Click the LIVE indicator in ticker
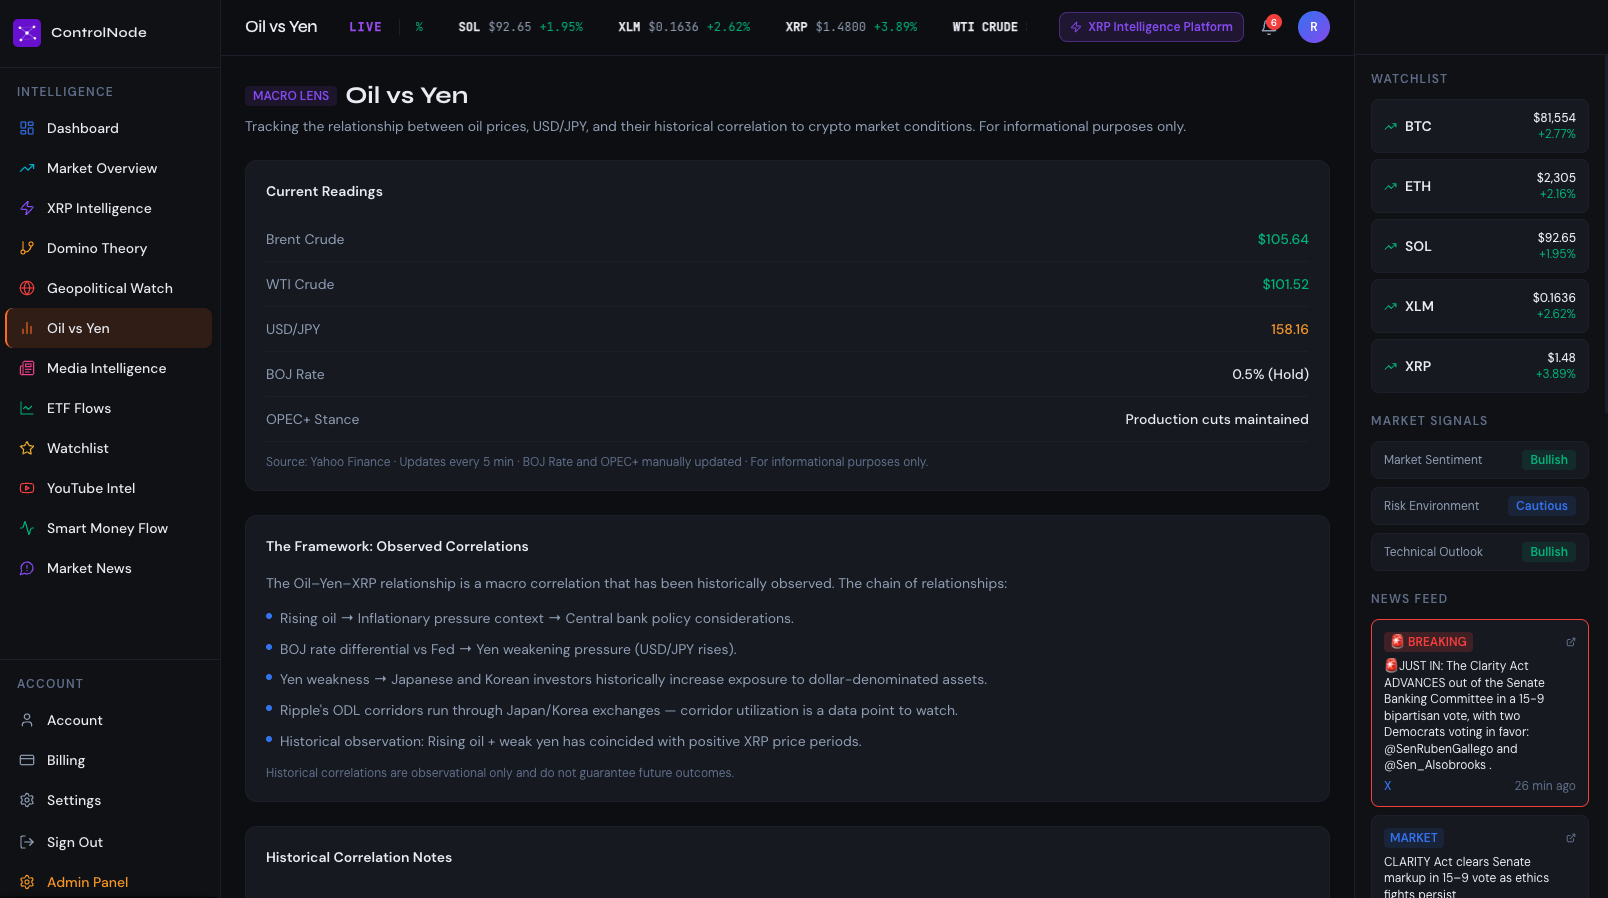Screen dimensions: 1608x898 point(365,27)
